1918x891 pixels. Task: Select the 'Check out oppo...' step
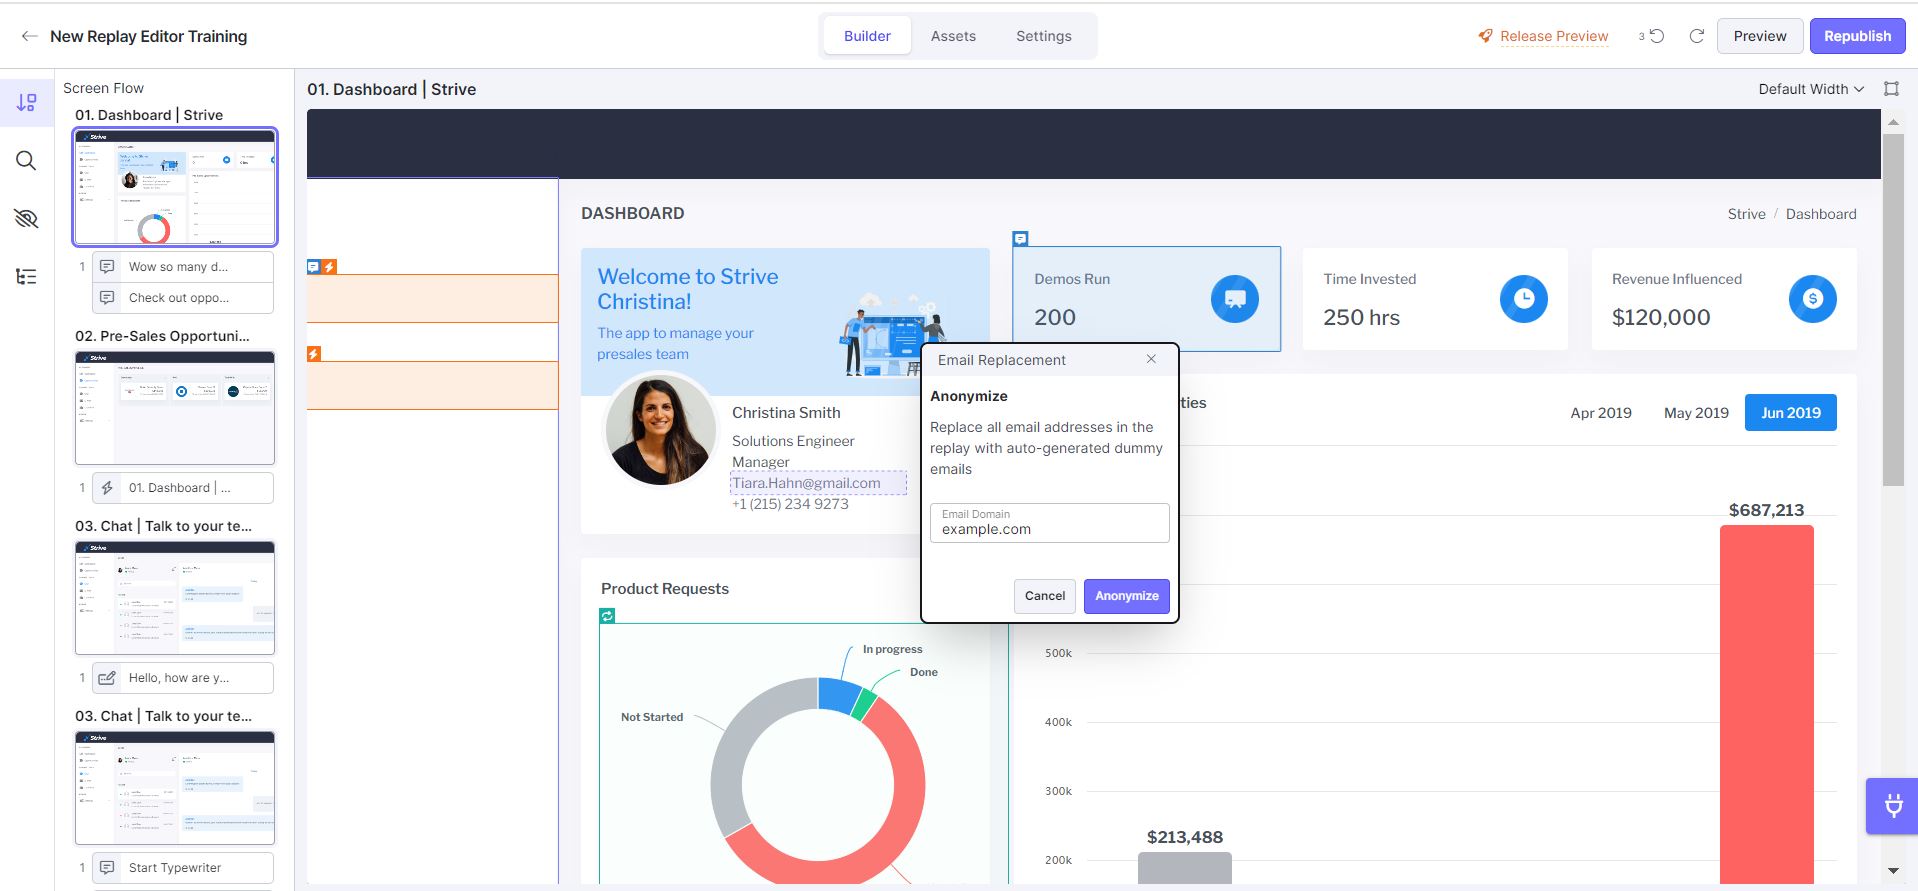(183, 298)
